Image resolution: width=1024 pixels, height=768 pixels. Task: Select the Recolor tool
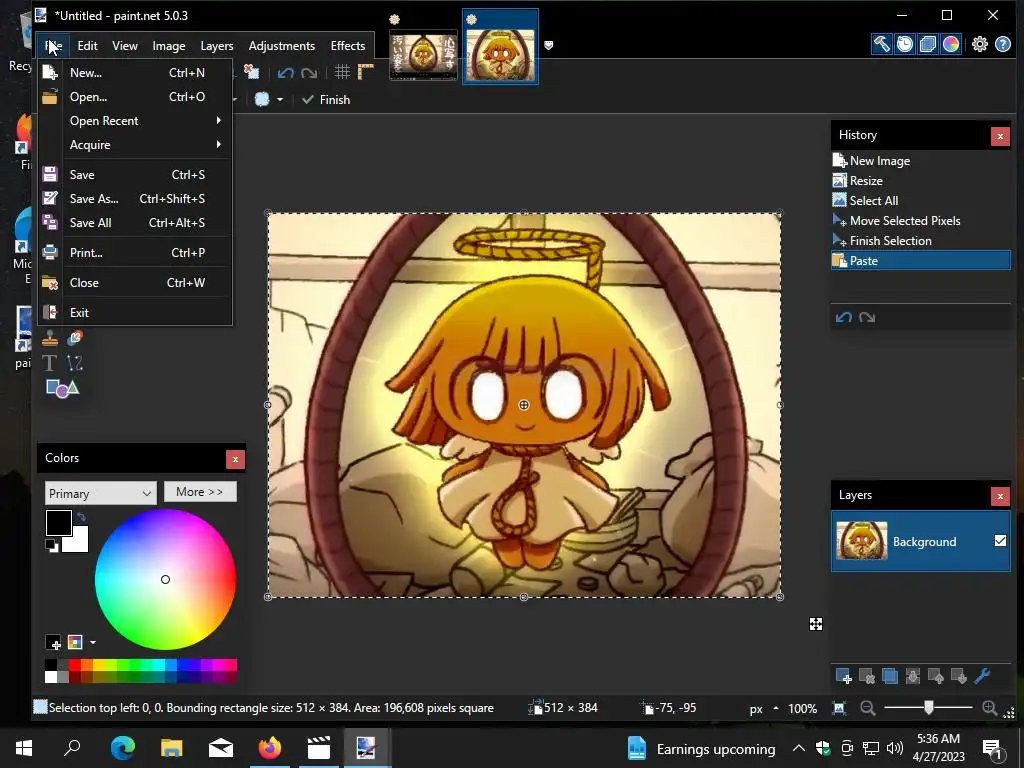(74, 338)
